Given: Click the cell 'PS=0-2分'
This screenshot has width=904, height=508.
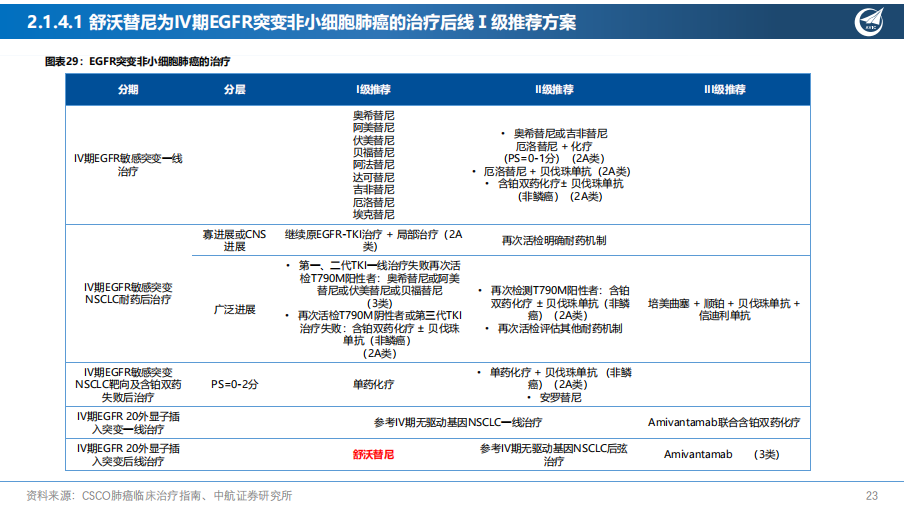Looking at the screenshot, I should coord(235,385).
